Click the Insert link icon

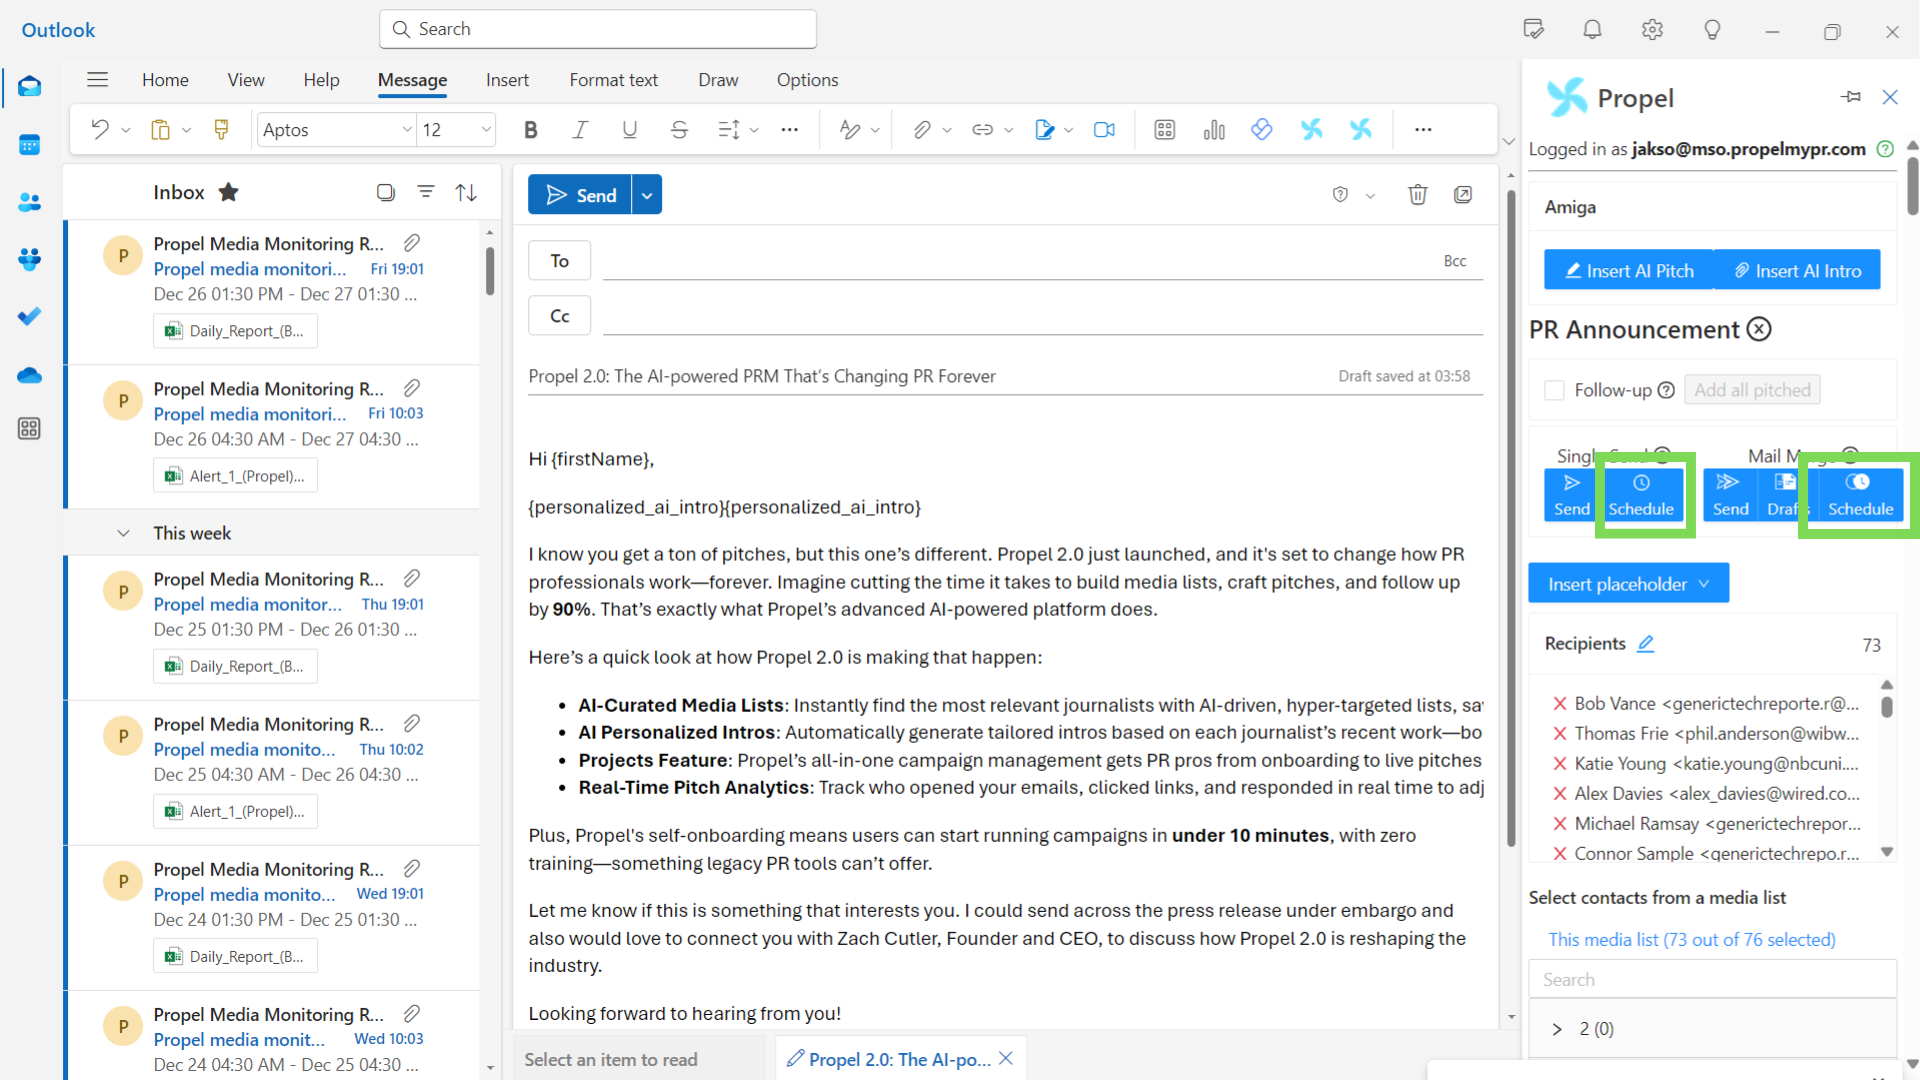tap(982, 129)
